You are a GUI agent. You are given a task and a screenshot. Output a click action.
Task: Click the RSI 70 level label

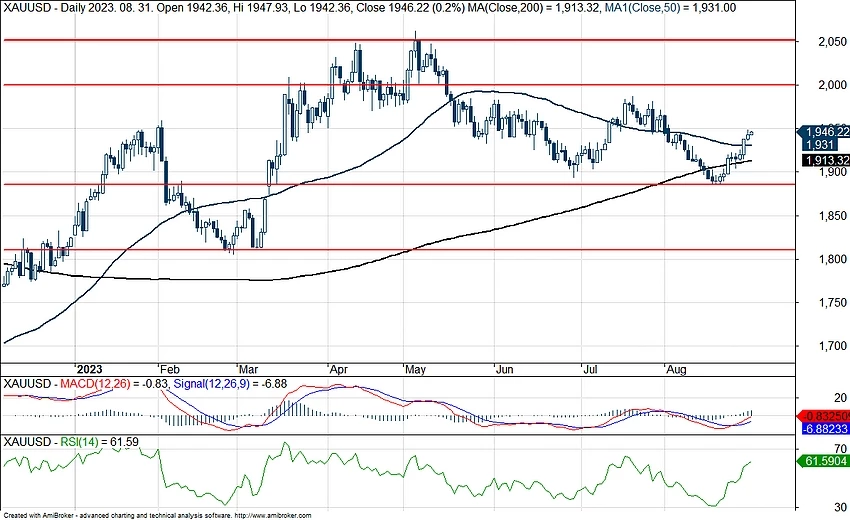click(840, 449)
